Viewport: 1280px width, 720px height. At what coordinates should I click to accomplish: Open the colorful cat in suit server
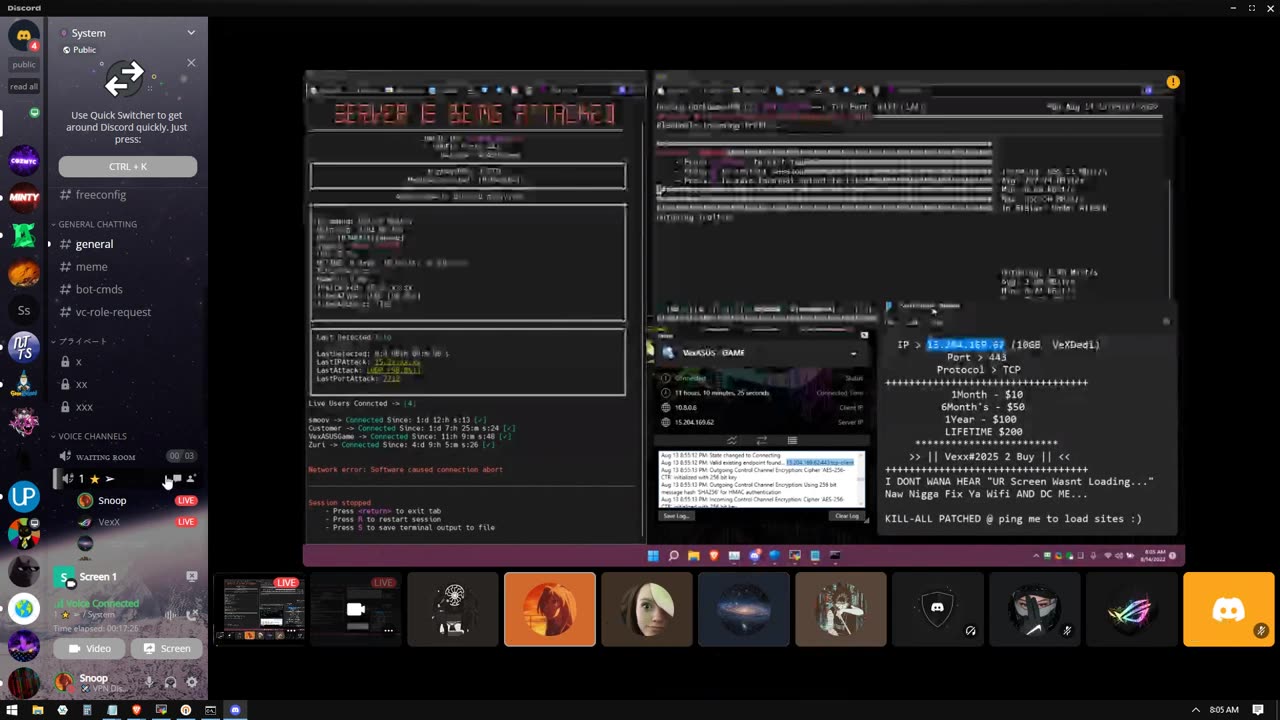click(24, 534)
